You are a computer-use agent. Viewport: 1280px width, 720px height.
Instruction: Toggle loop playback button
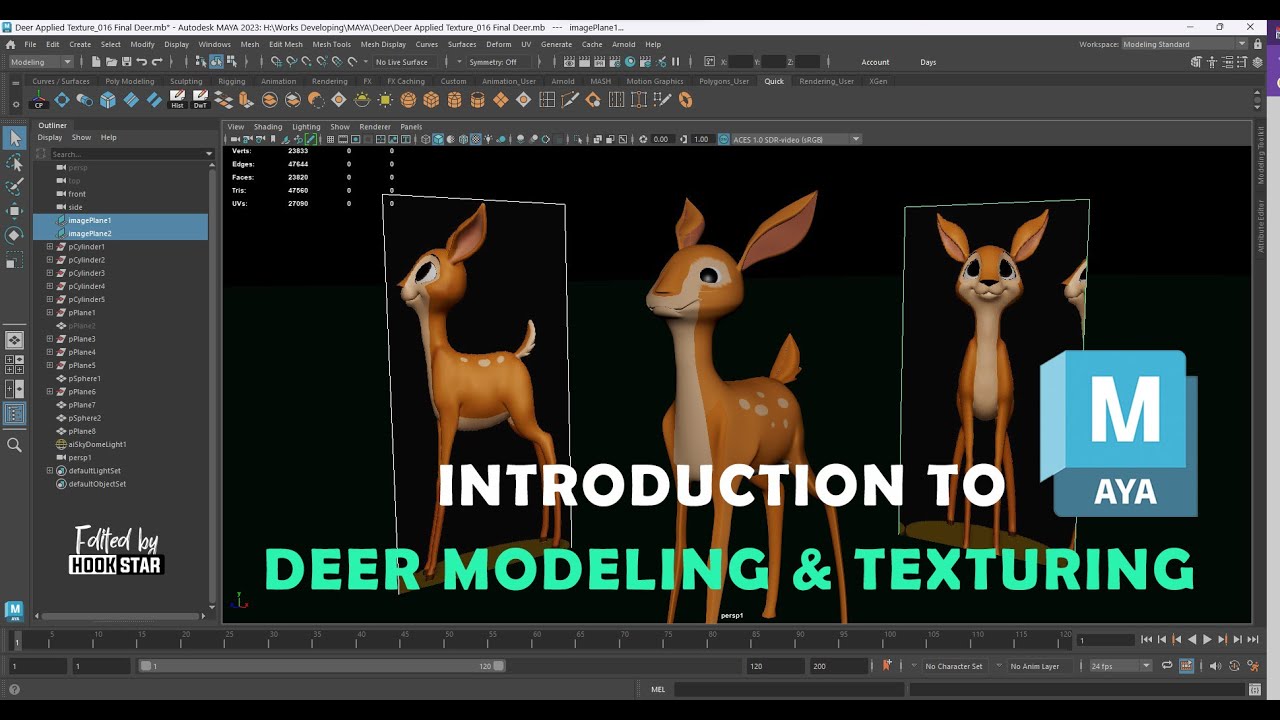click(1167, 666)
